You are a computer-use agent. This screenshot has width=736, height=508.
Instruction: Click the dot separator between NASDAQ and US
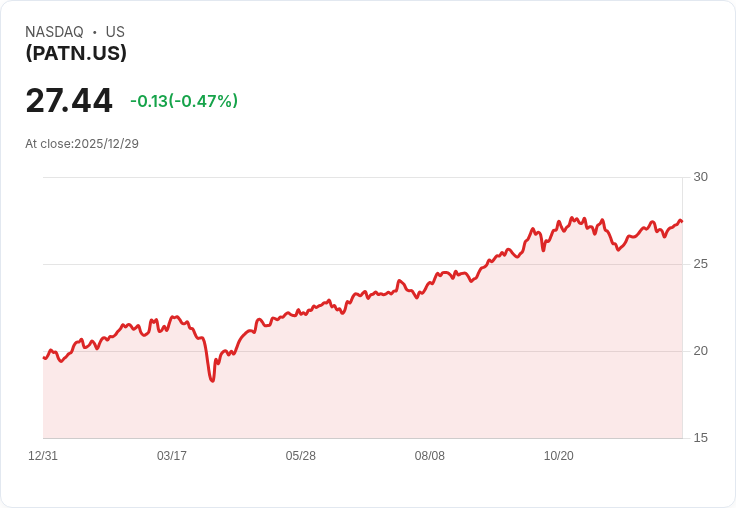click(x=95, y=32)
